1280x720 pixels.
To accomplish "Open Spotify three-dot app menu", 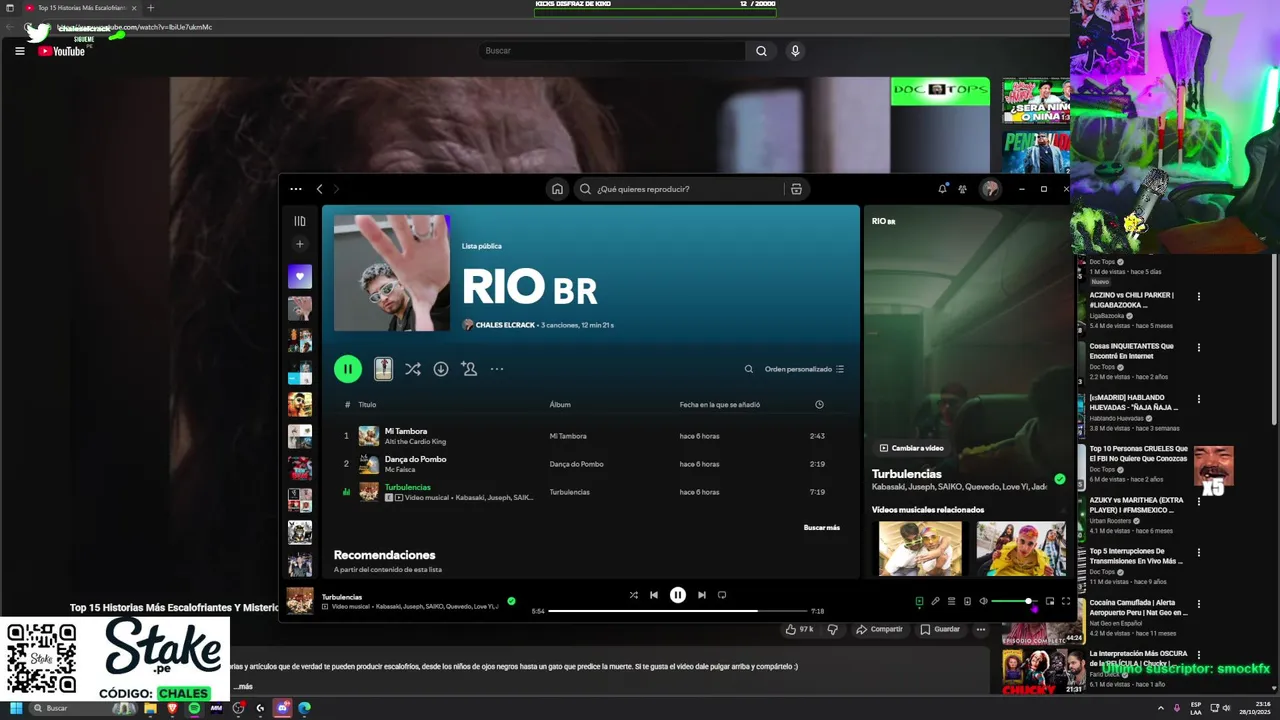I will tap(296, 189).
